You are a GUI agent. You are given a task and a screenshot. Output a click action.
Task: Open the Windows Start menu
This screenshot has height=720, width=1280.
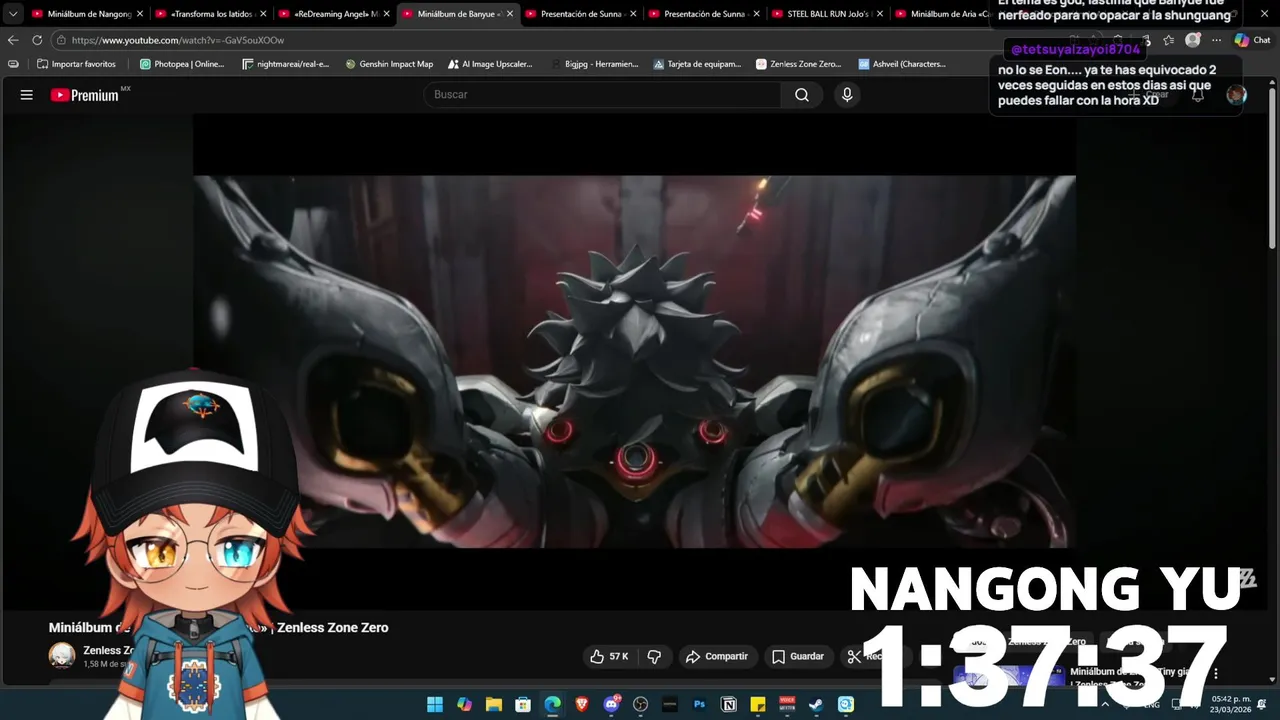point(435,705)
